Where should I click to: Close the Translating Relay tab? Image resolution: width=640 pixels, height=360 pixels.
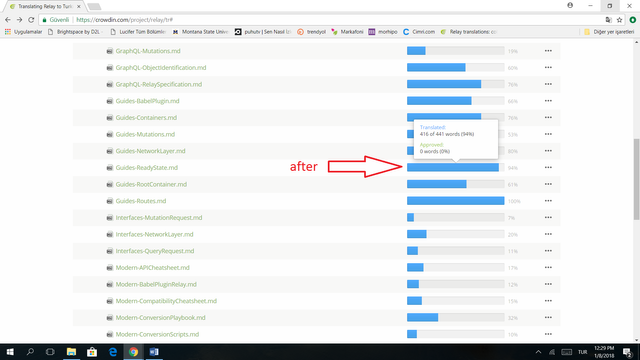click(x=79, y=7)
